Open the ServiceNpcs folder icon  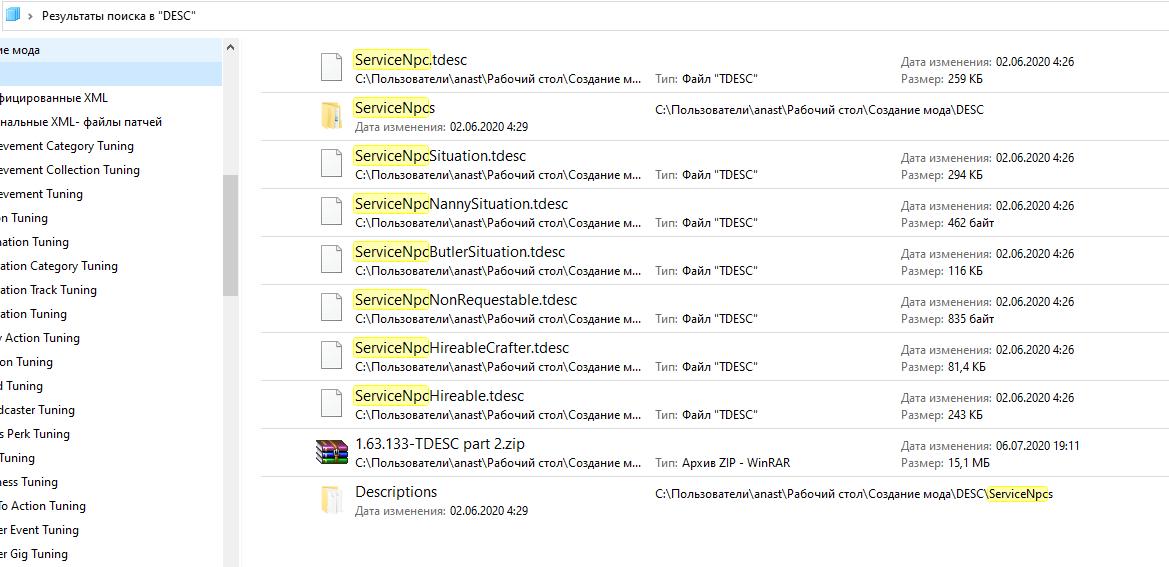(x=331, y=115)
